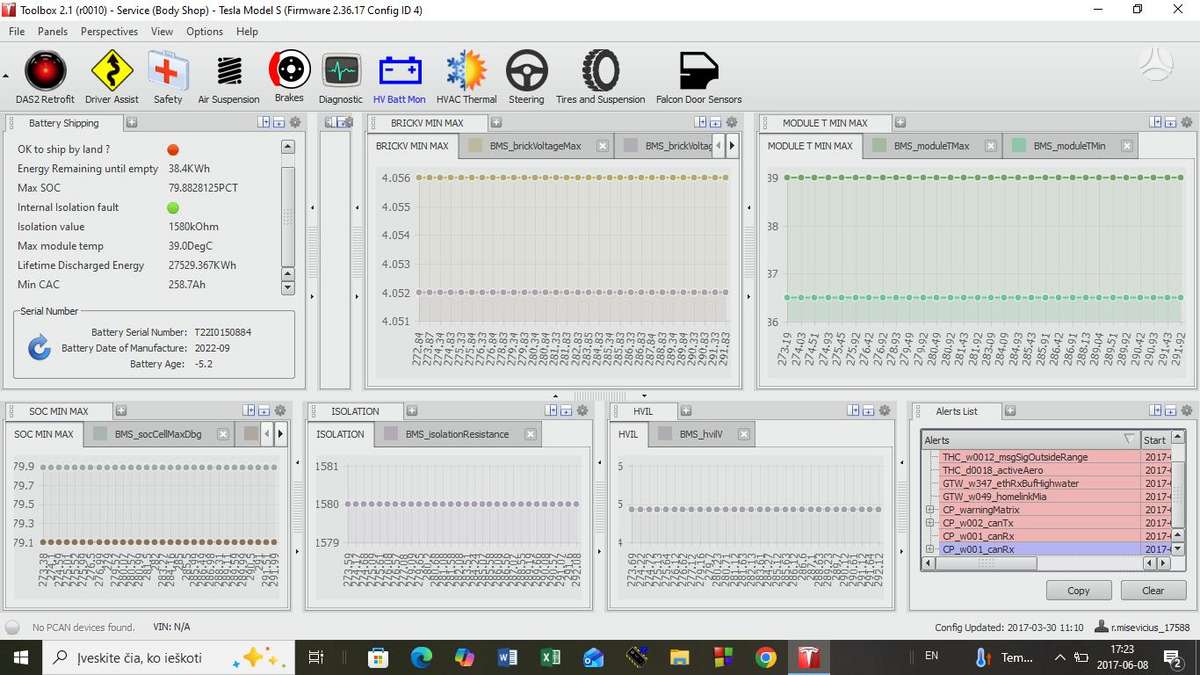1200x675 pixels.
Task: Open MODULE T MIN MAX panel settings gear
Action: click(1186, 123)
